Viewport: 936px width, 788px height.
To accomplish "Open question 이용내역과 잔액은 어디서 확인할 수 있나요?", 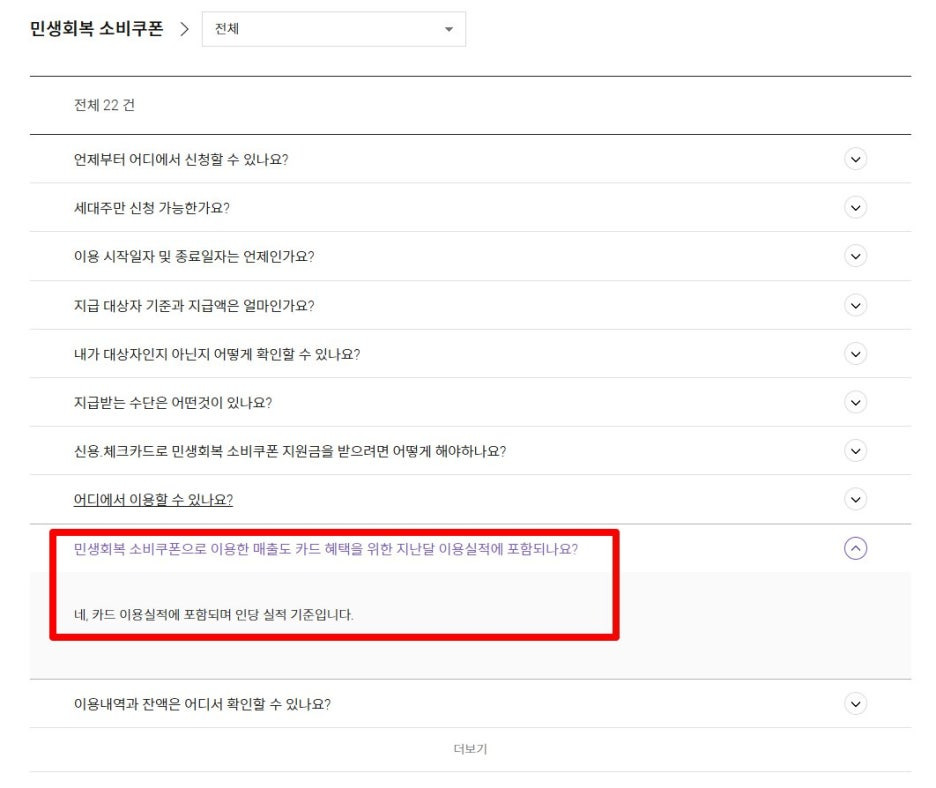I will click(202, 704).
